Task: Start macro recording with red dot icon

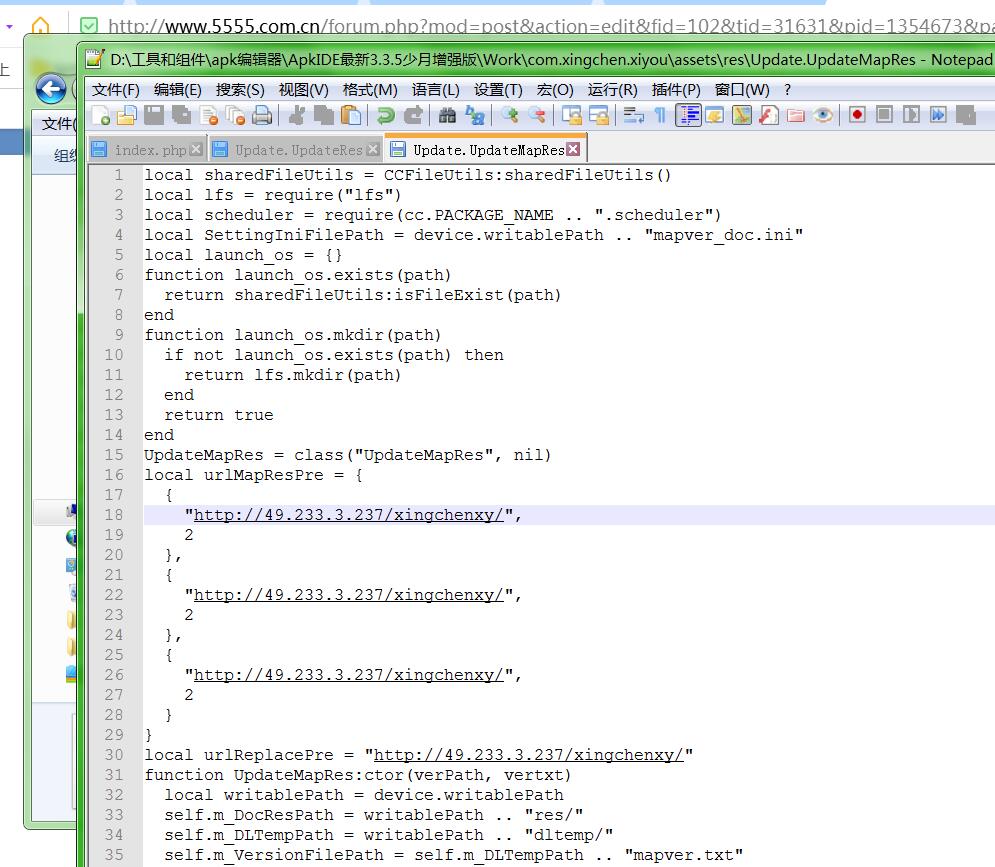Action: coord(857,116)
